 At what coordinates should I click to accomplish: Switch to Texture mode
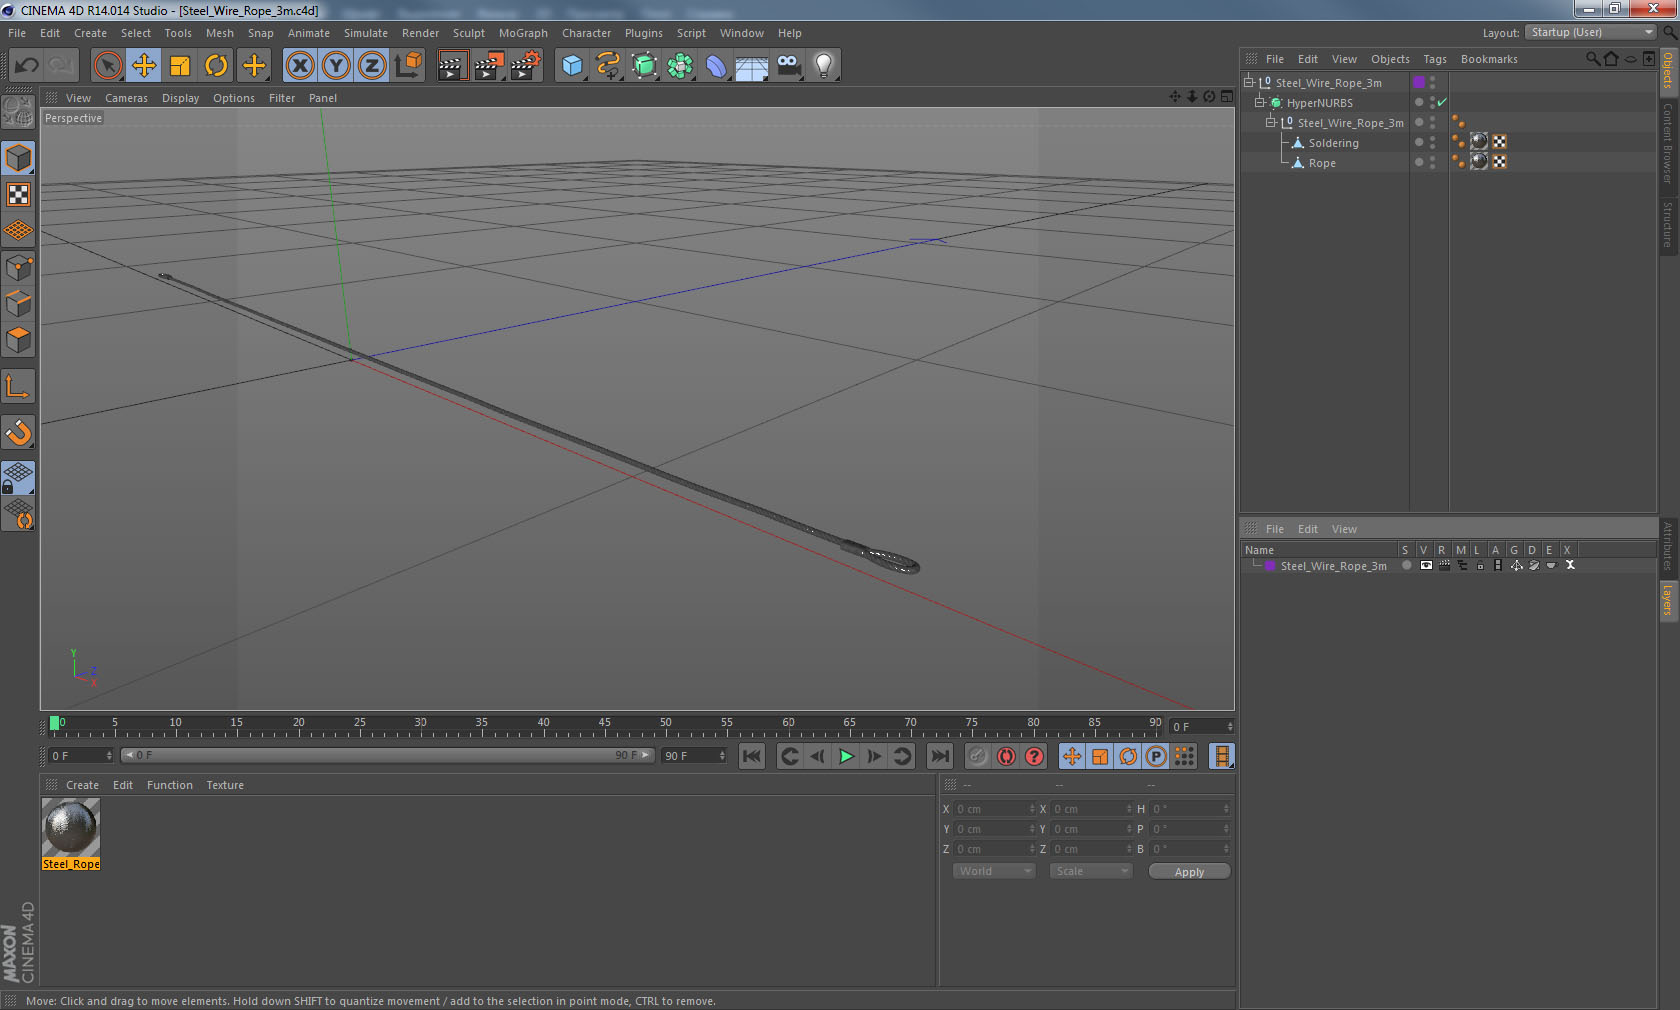point(18,195)
